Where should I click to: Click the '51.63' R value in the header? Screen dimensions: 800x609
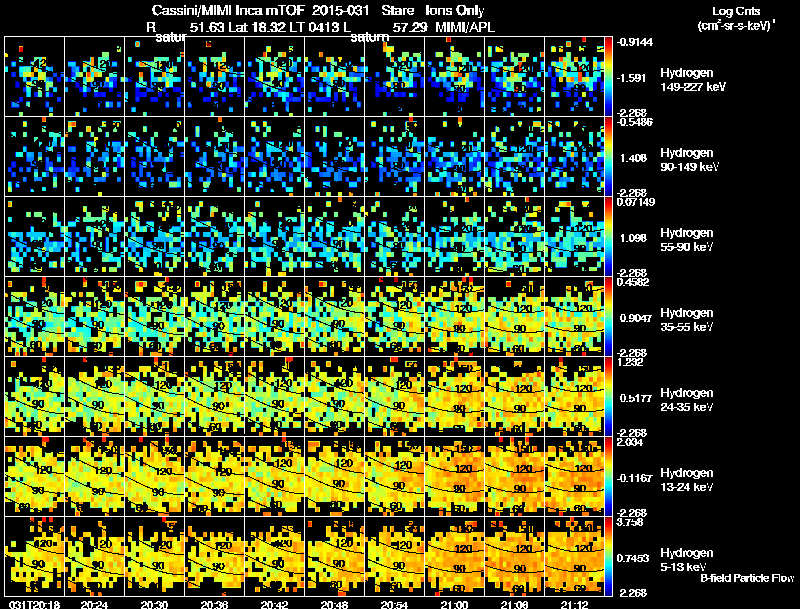point(207,27)
